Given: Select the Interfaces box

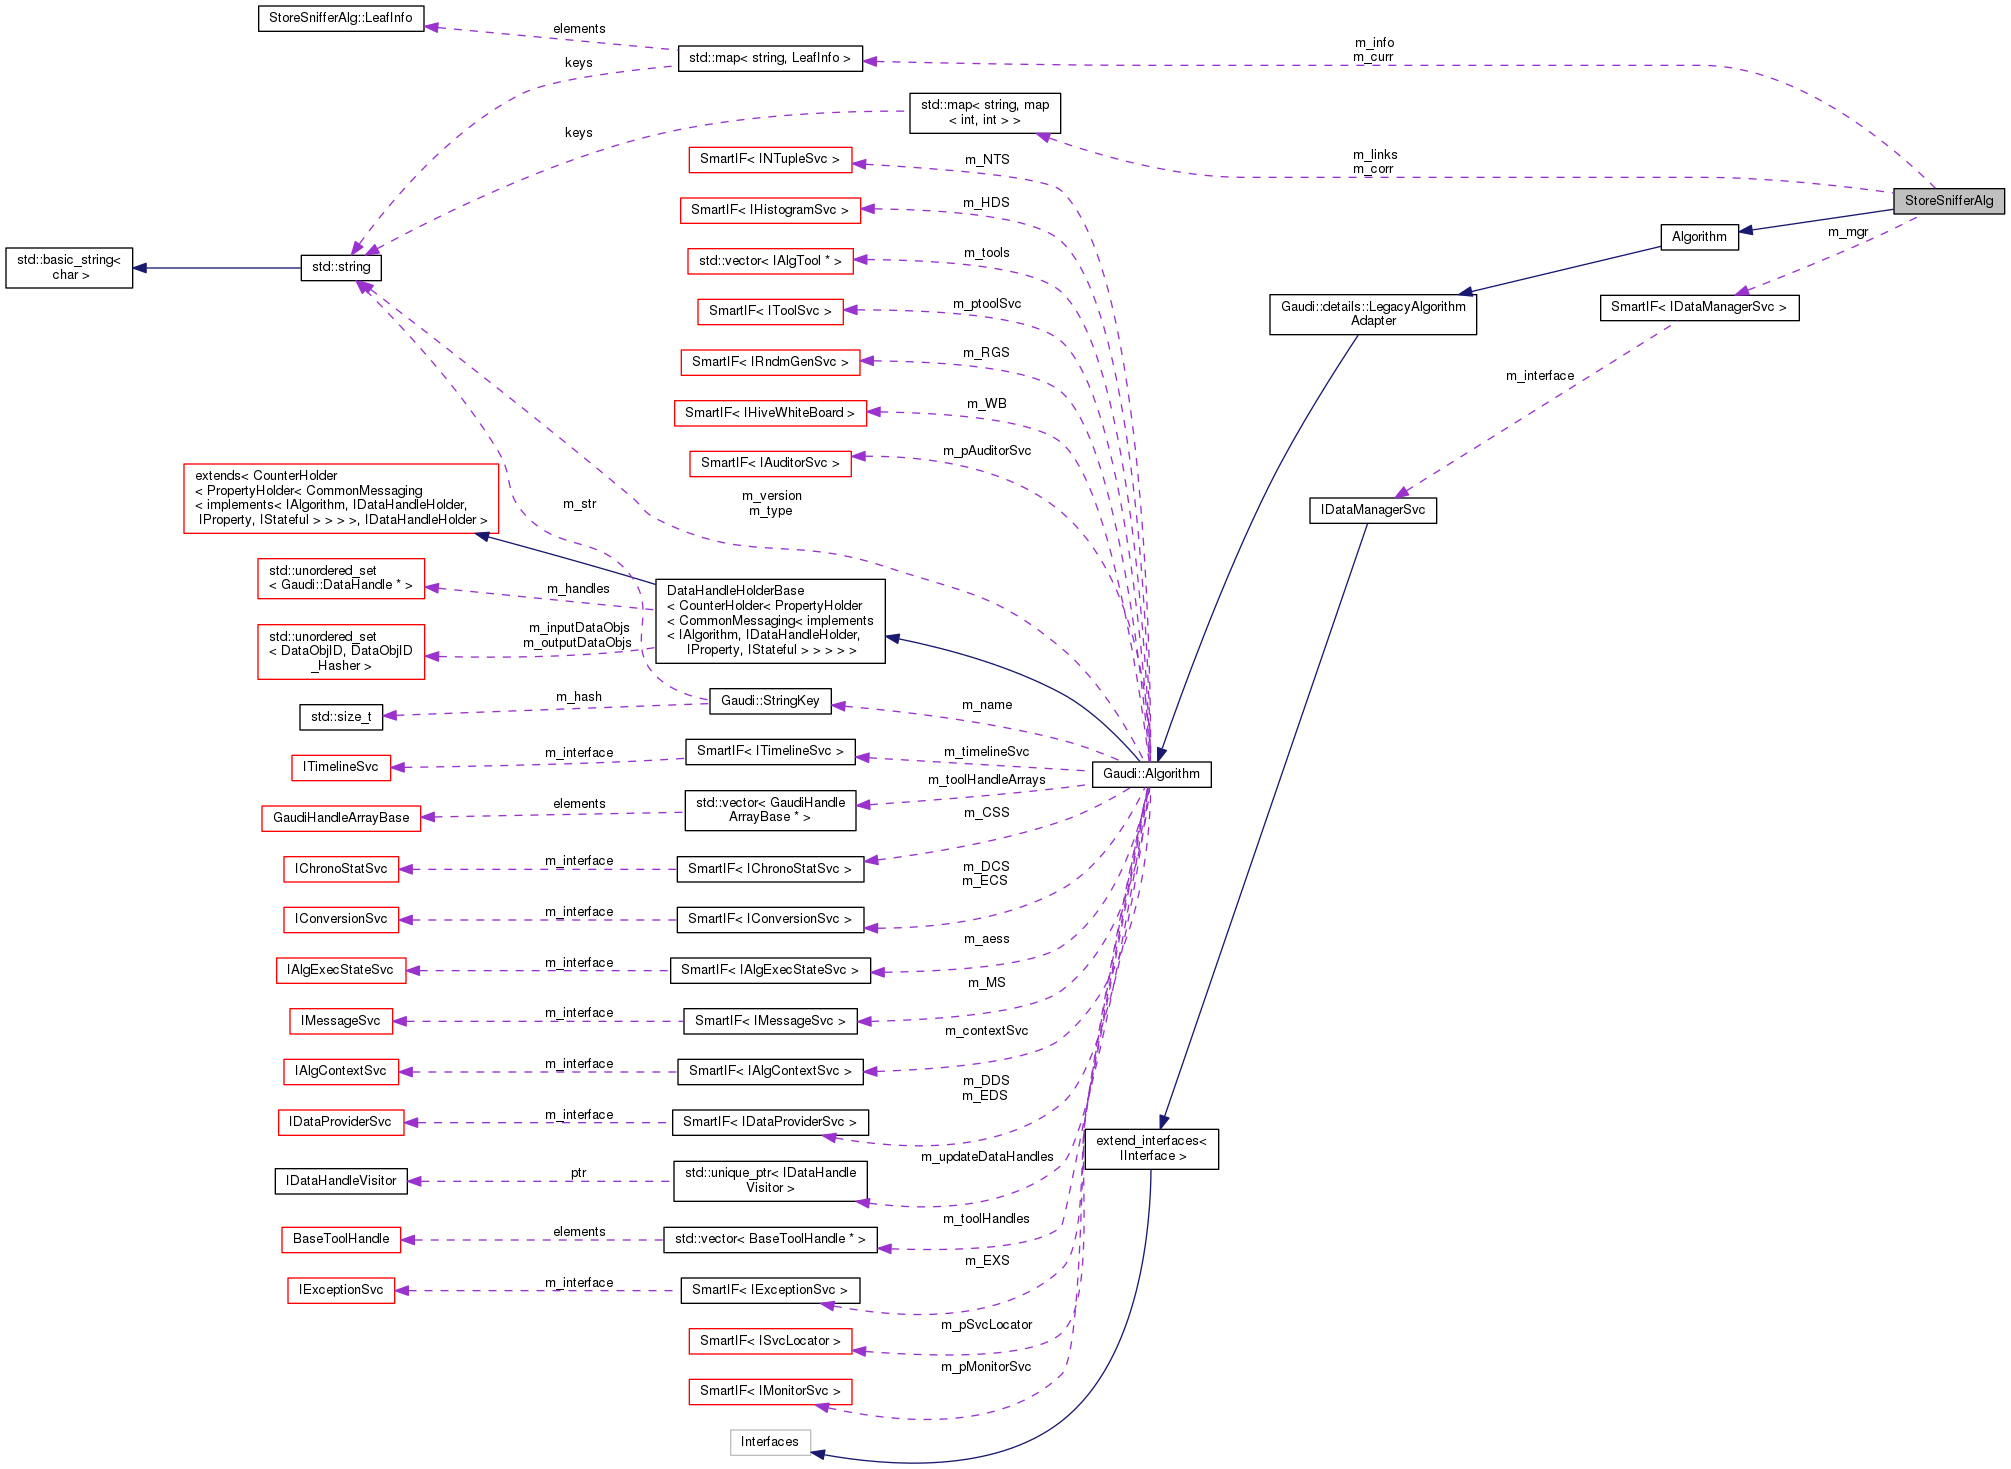Looking at the screenshot, I should point(770,1442).
